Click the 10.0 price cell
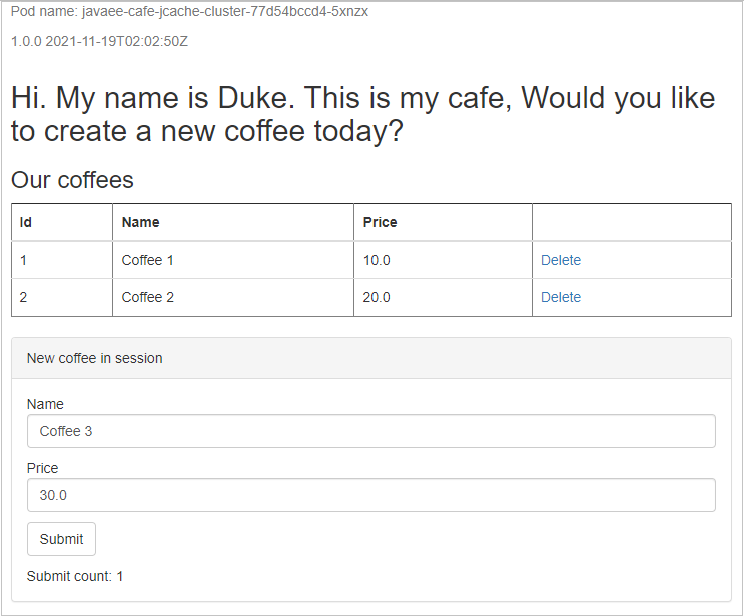Viewport: 744px width, 616px height. pyautogui.click(x=377, y=260)
